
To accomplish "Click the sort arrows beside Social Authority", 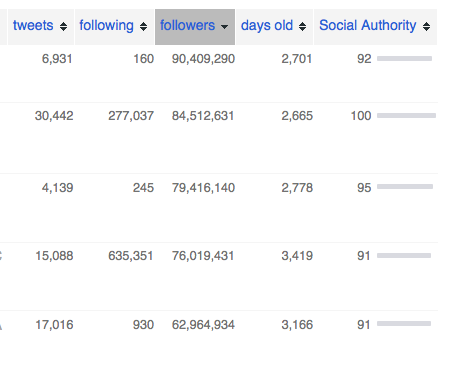I will point(426,26).
